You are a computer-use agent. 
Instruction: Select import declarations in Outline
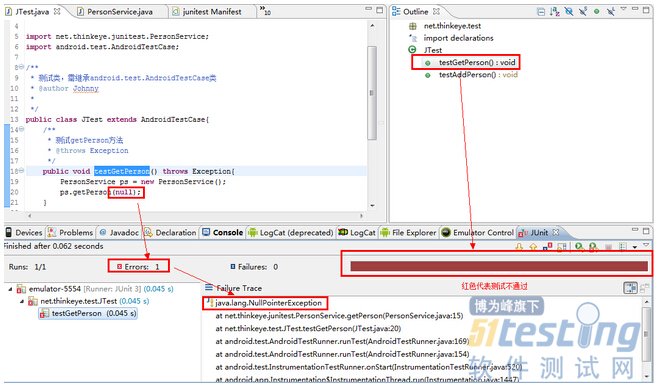tap(458, 38)
